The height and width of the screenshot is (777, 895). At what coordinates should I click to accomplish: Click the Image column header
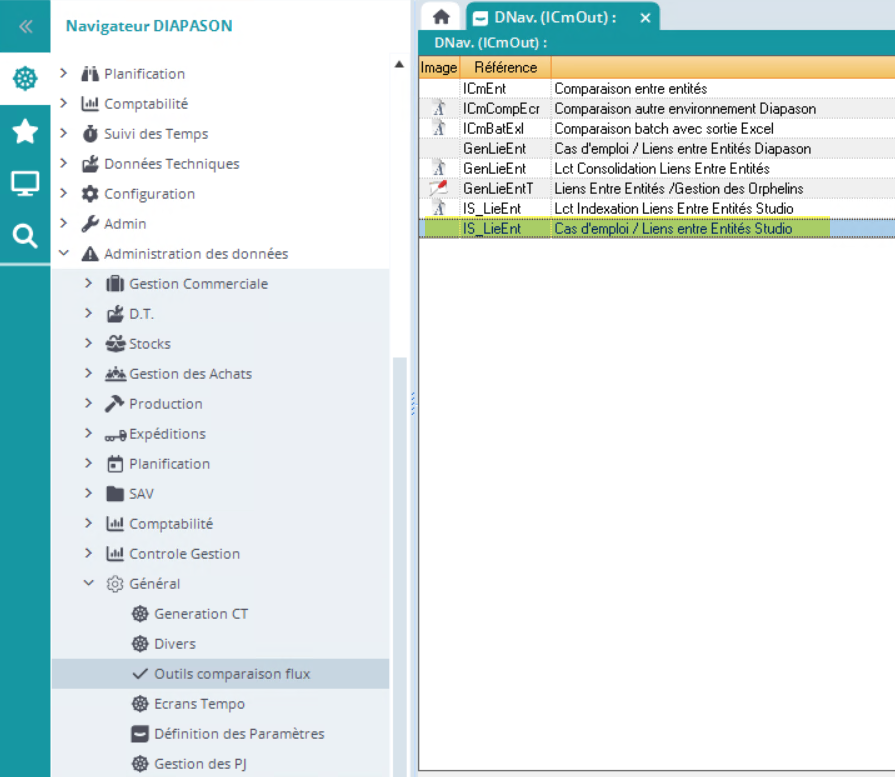(x=438, y=68)
